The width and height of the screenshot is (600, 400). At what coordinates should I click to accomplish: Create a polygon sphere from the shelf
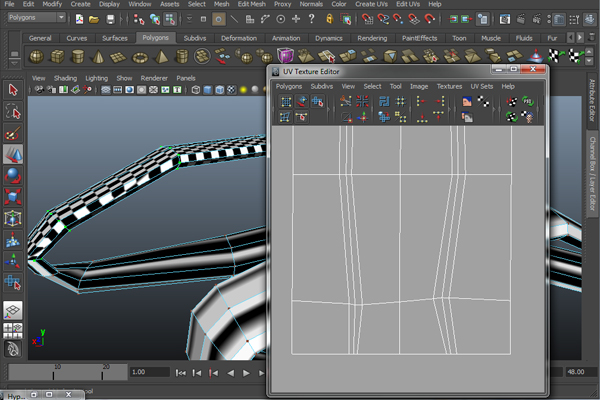coord(36,57)
